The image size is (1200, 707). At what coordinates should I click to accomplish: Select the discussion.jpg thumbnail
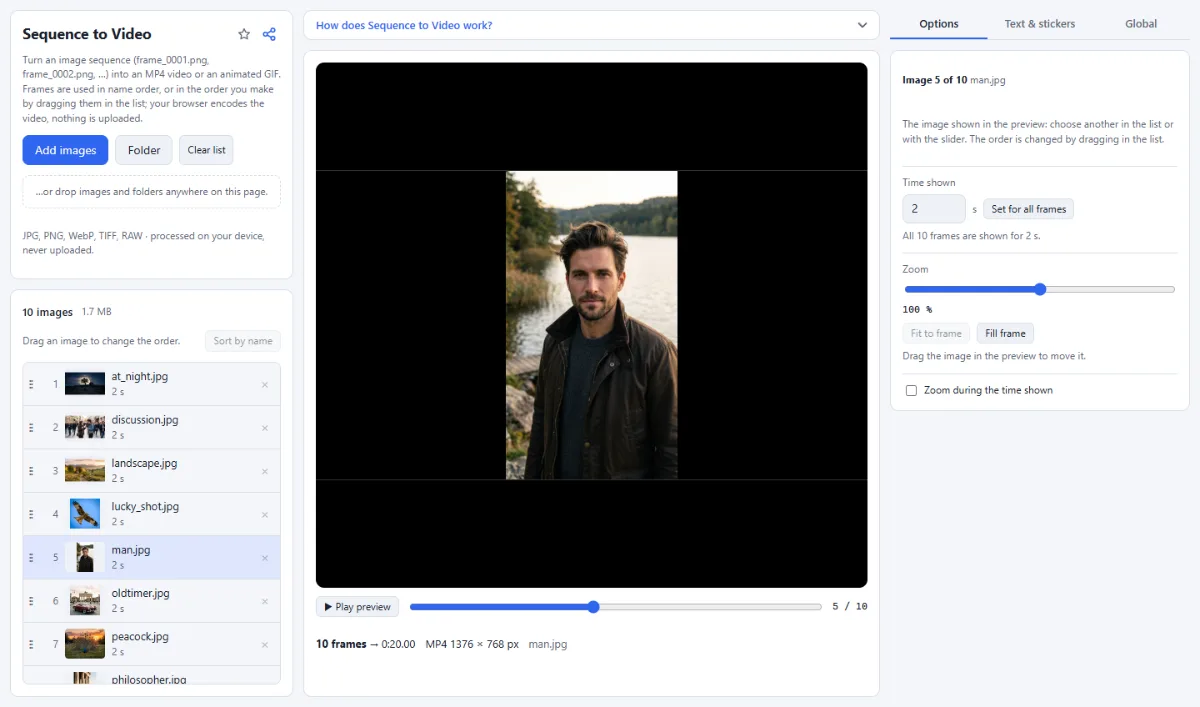(85, 427)
